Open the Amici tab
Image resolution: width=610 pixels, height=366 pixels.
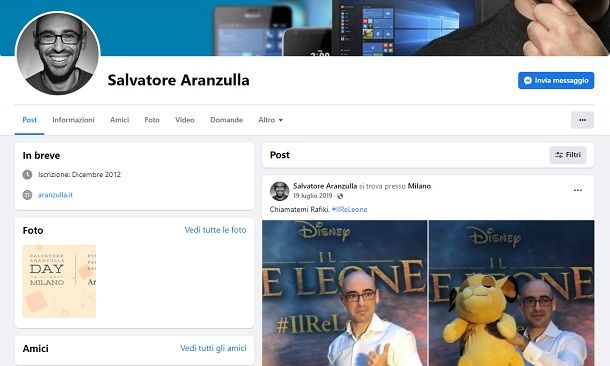coord(119,120)
